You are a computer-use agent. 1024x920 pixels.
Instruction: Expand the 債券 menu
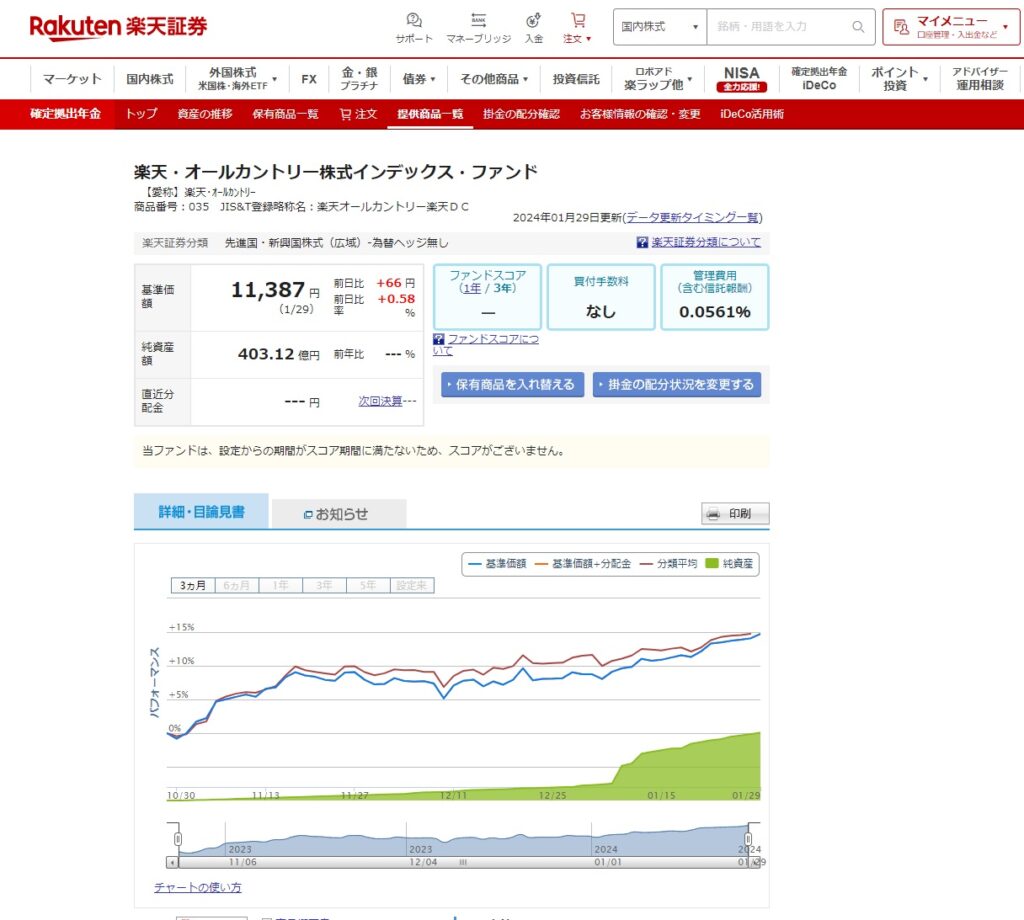(x=432, y=79)
